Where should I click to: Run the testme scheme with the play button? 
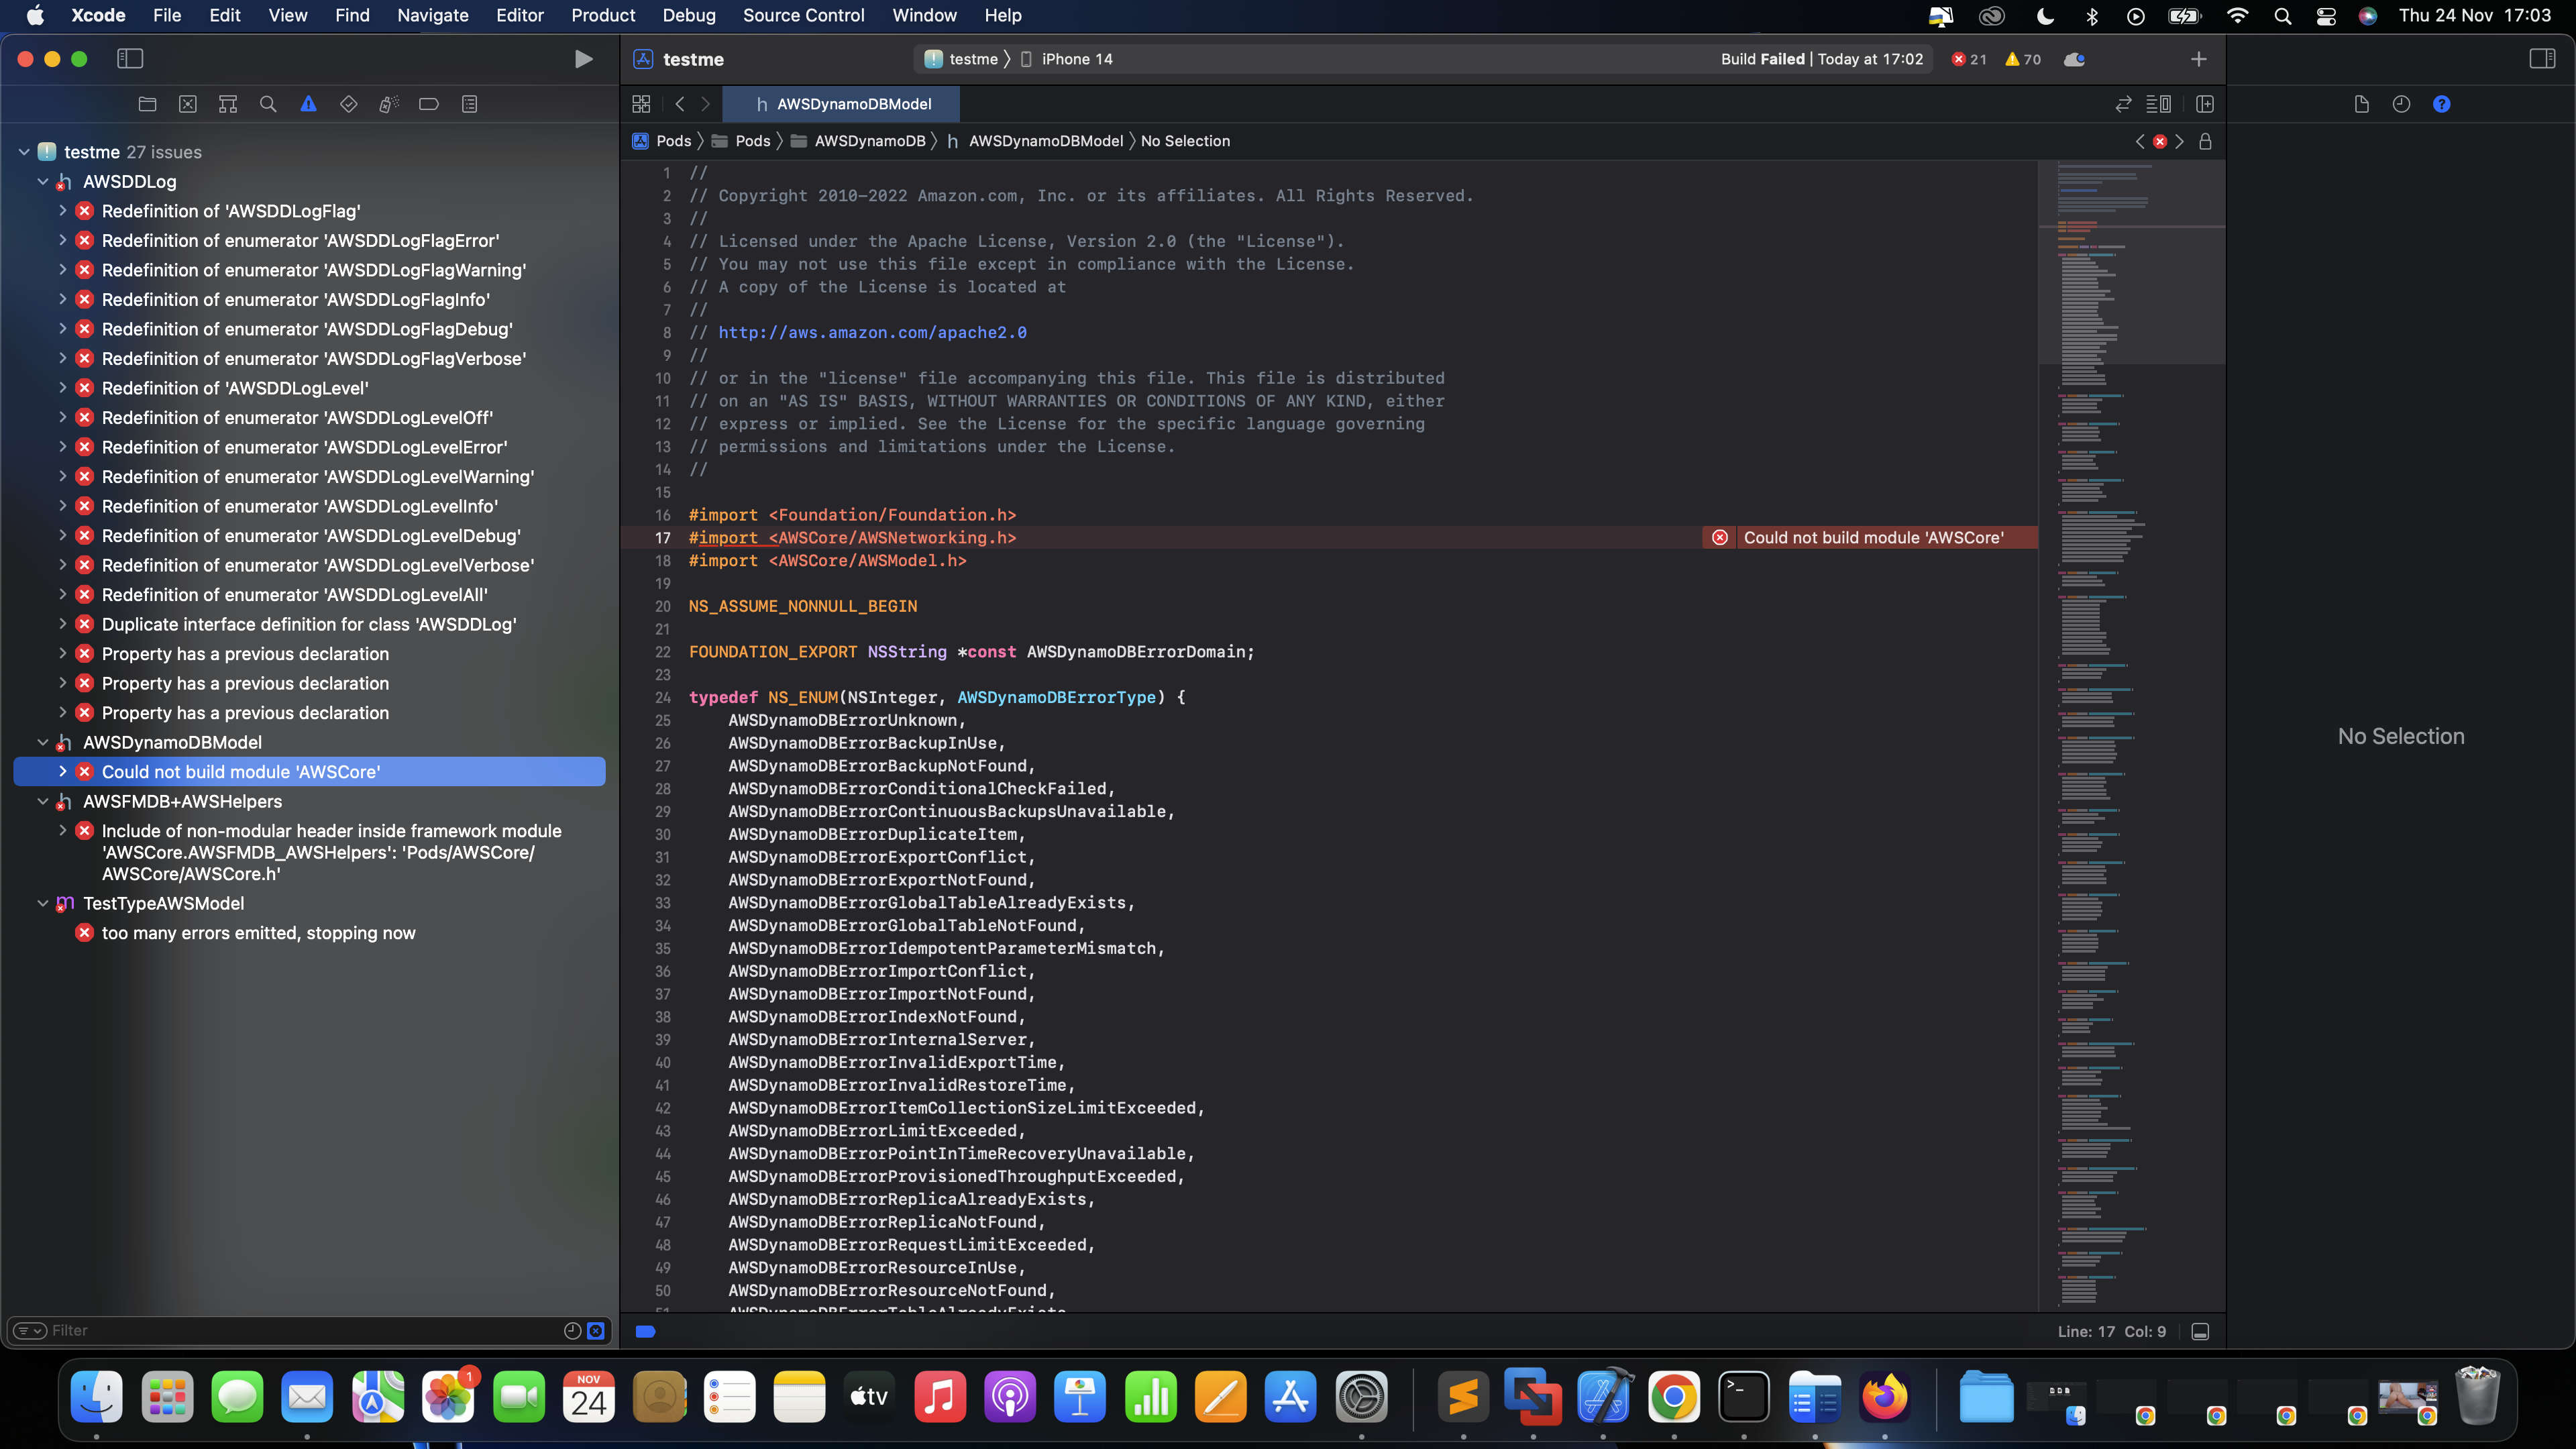pos(583,58)
